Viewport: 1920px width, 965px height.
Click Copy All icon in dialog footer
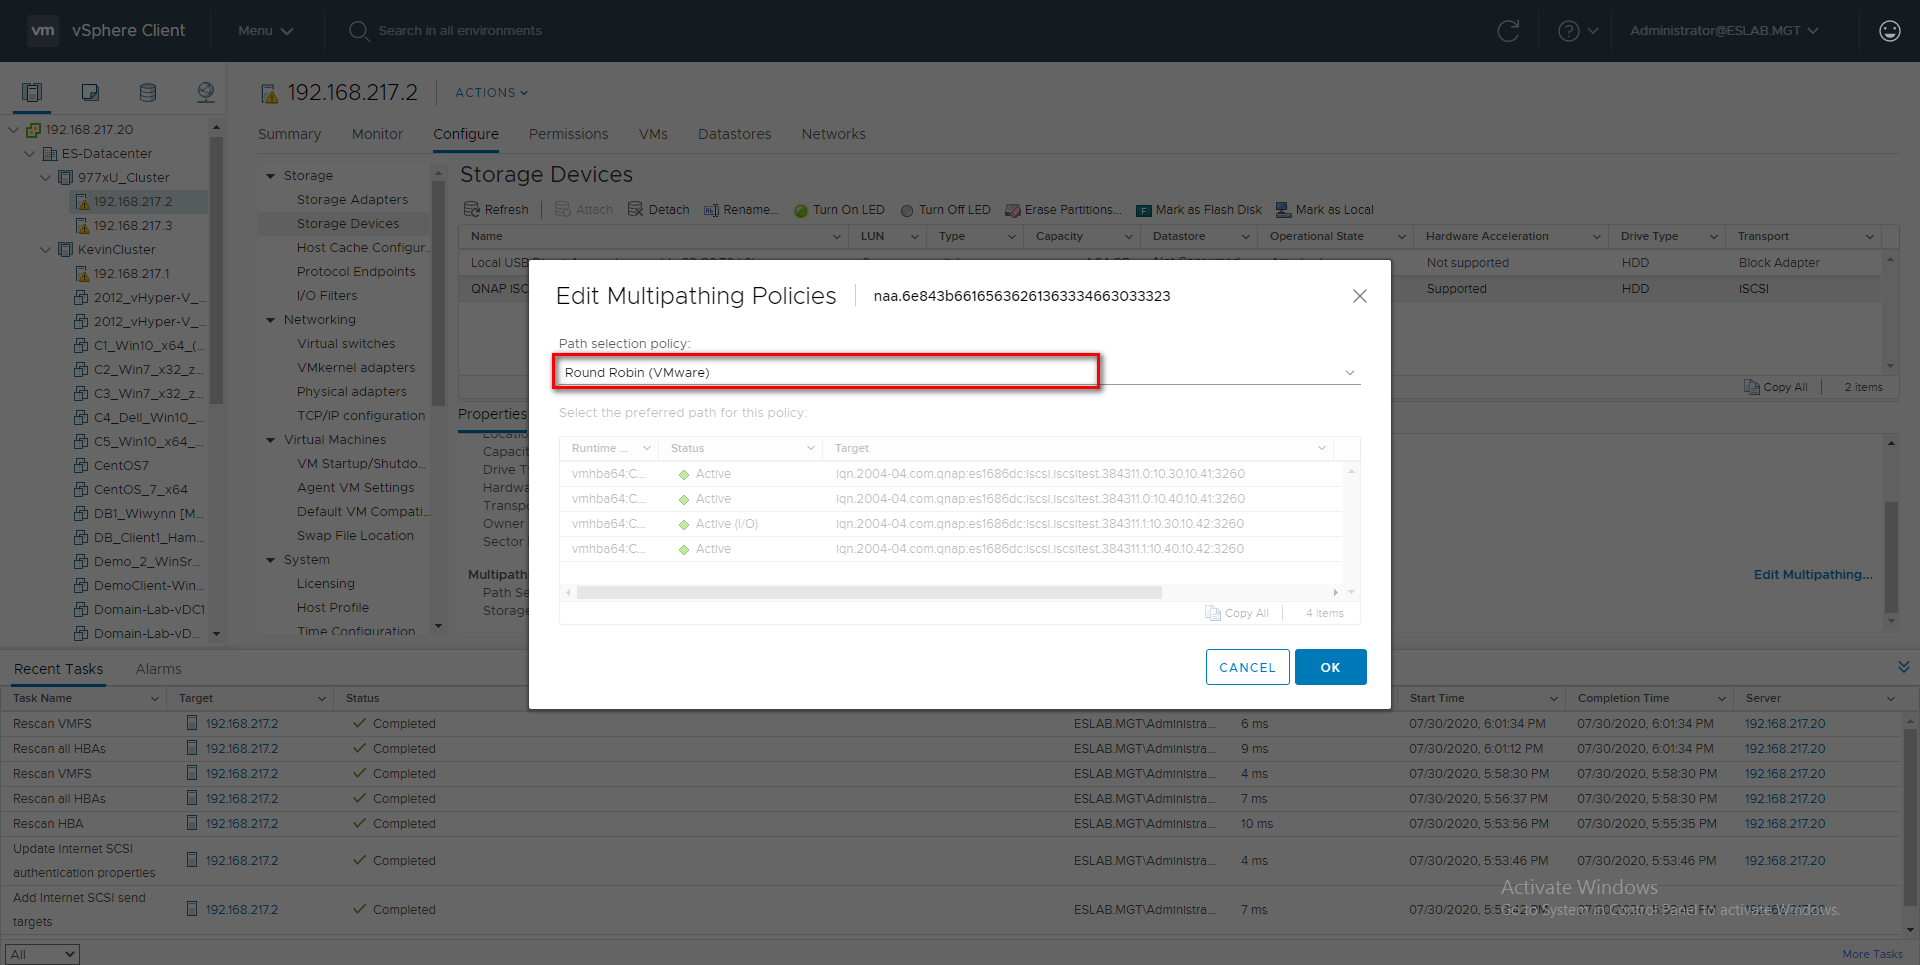coord(1237,613)
